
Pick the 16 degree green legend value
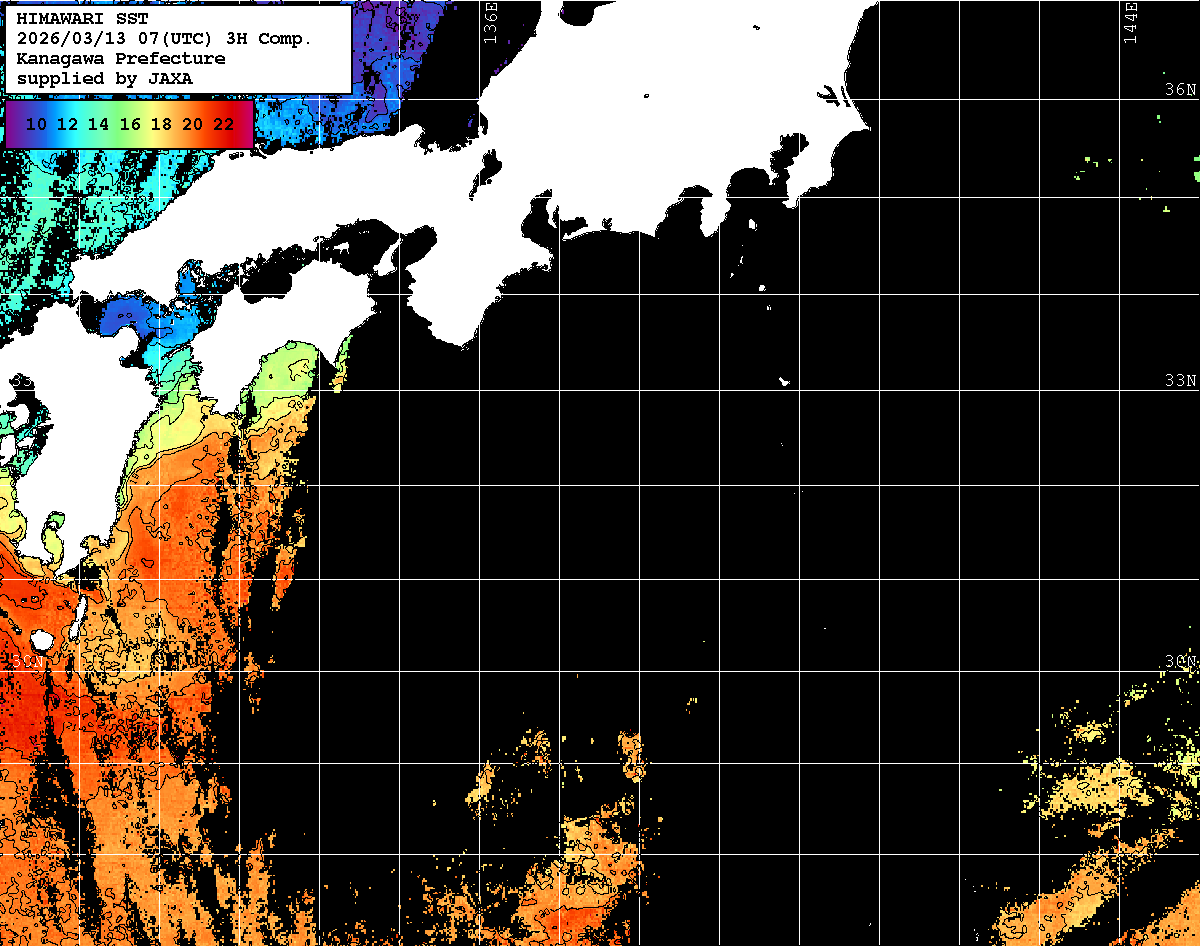tap(130, 124)
